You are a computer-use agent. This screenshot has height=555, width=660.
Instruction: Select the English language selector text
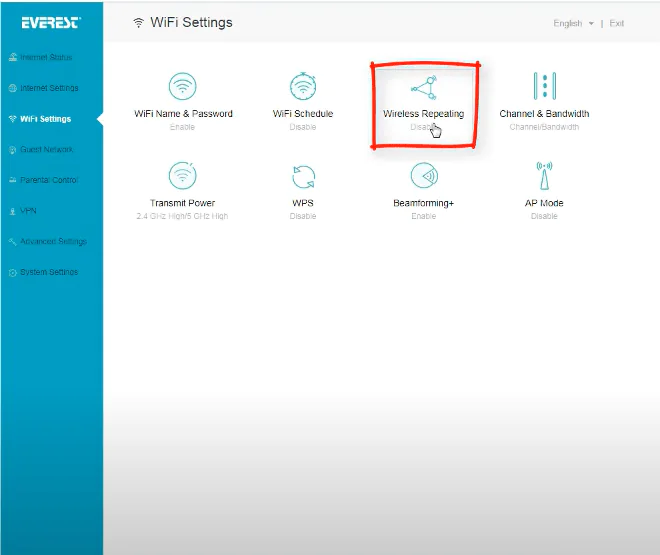point(567,24)
